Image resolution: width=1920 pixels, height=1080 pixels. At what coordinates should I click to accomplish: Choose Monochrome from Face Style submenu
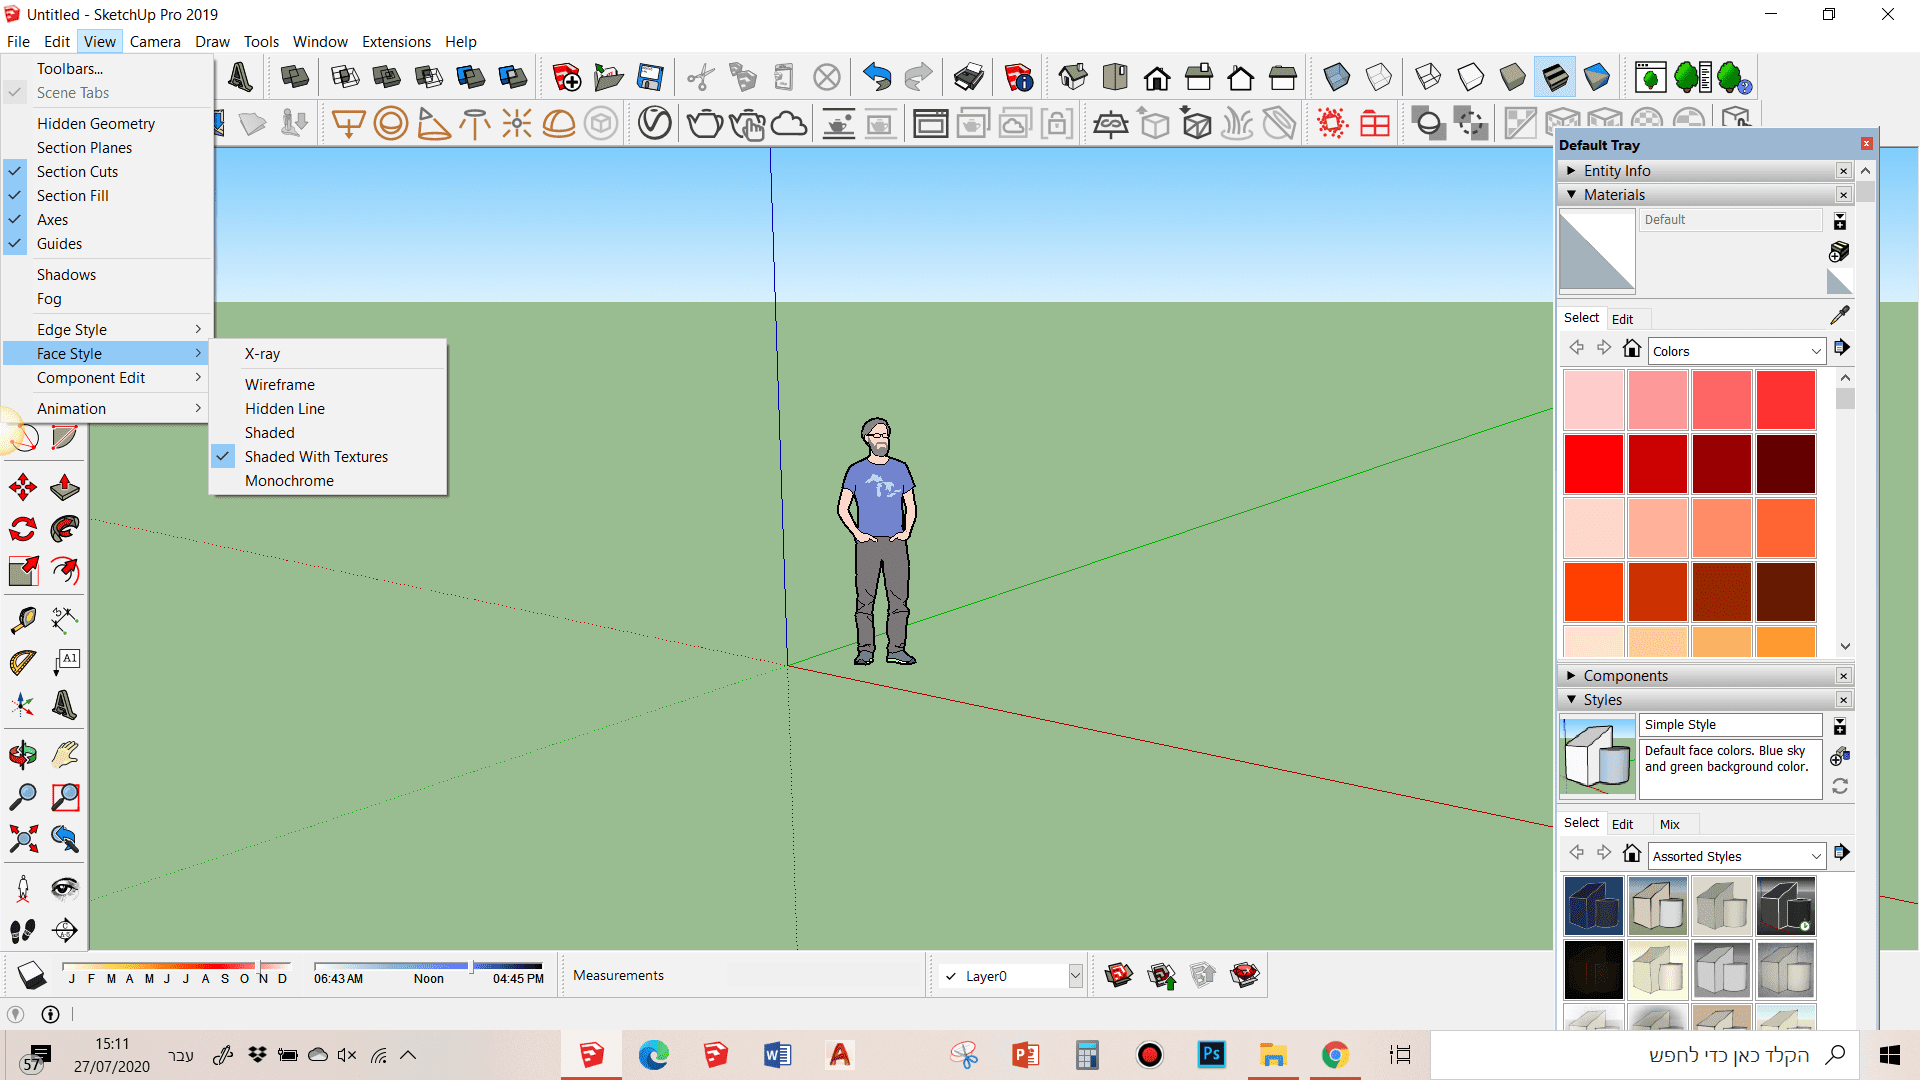[x=289, y=481]
